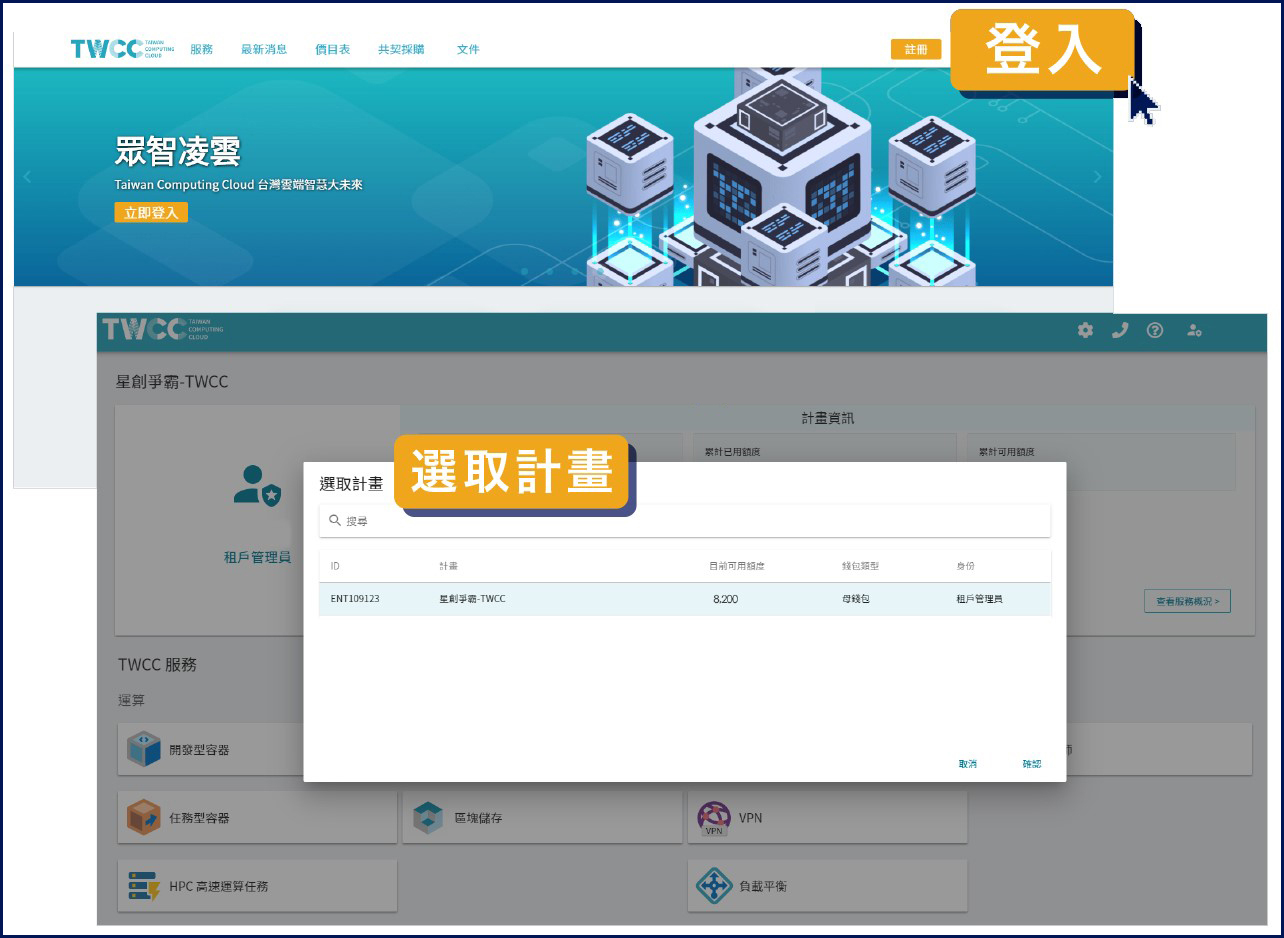Click 確認 in the 選取計畫 dialog
This screenshot has height=938, width=1284.
[x=1032, y=764]
